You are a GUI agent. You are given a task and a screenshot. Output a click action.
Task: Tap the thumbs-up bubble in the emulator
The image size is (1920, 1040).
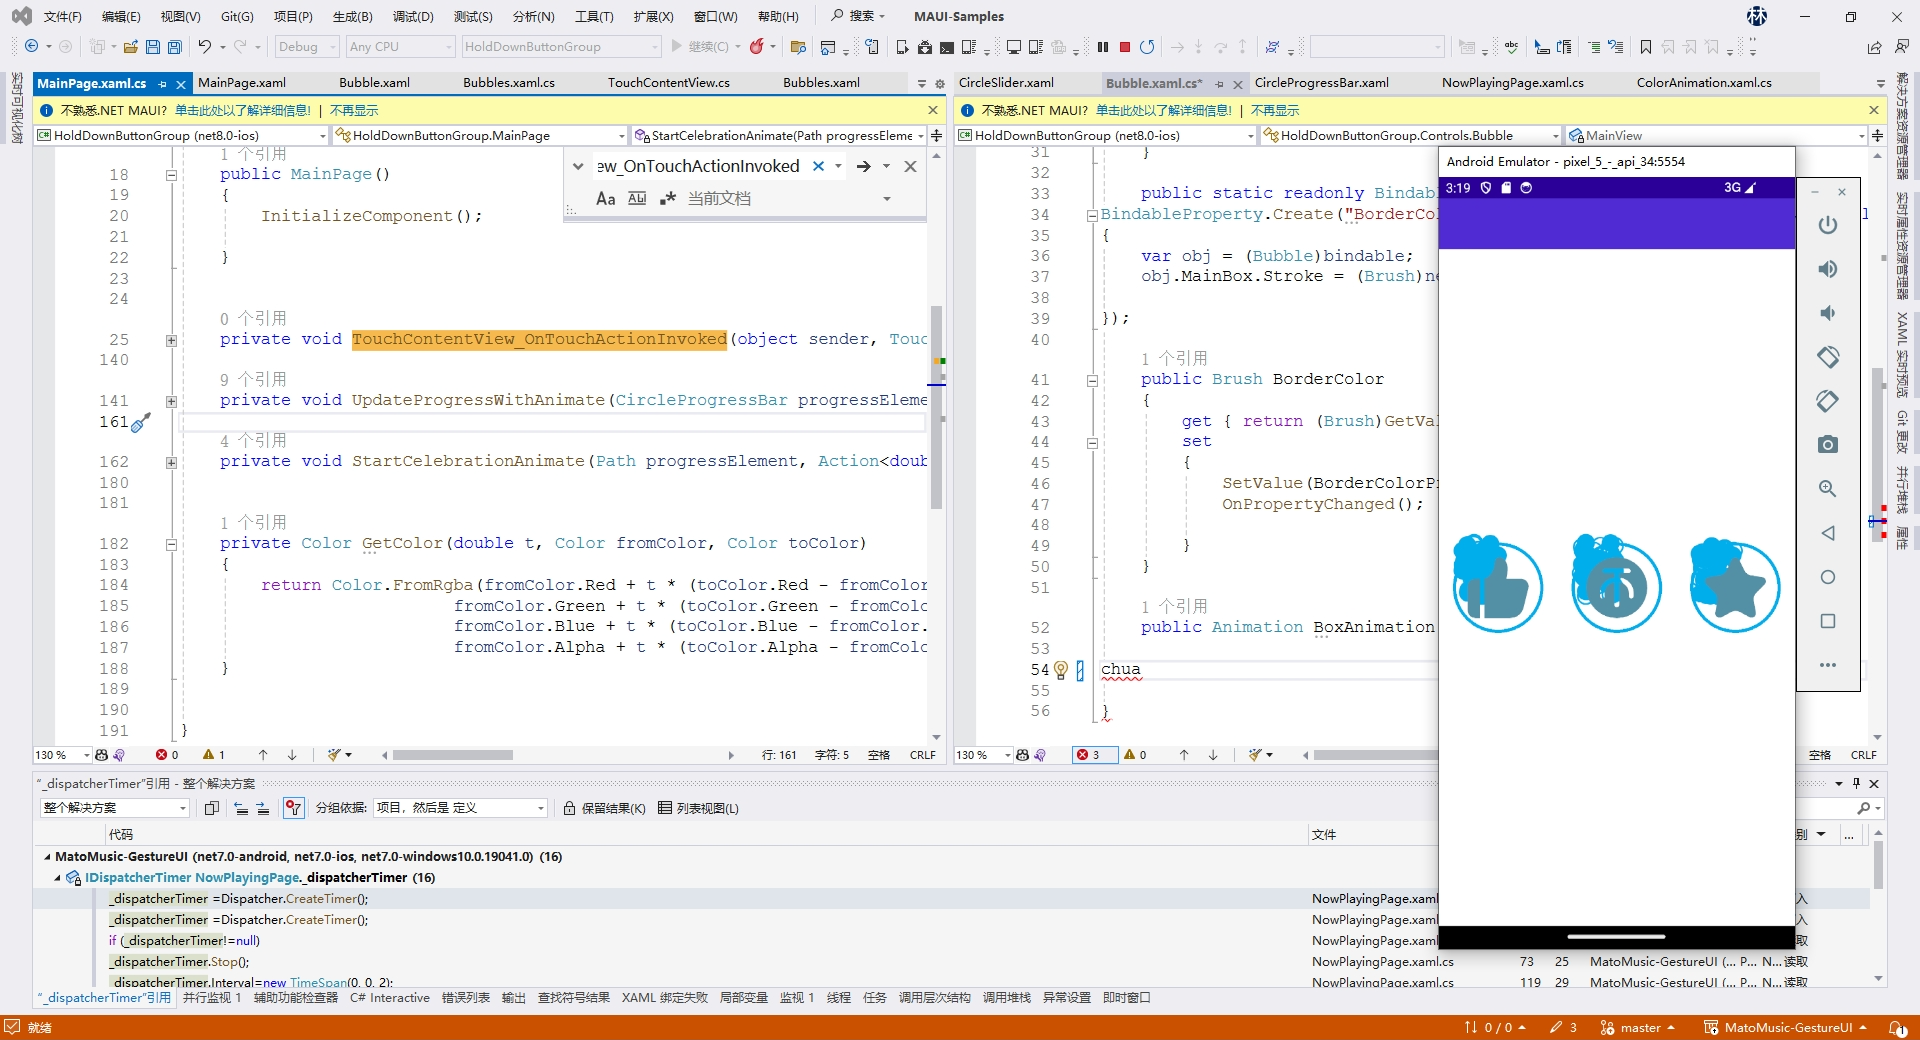click(x=1497, y=587)
